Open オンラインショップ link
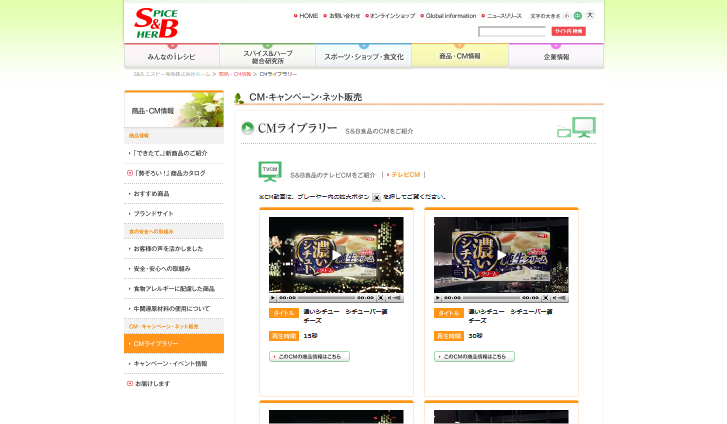 click(x=390, y=16)
